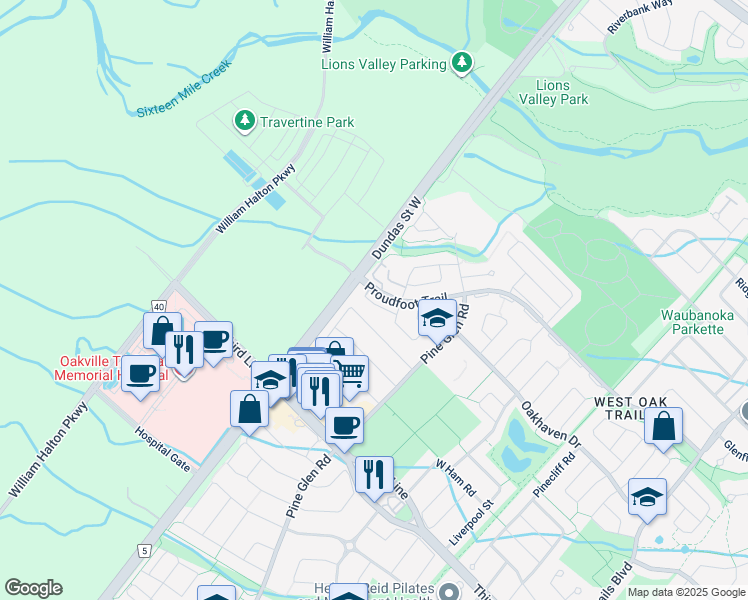Click the cafe marker over Oakville Memorial Hospital label
The height and width of the screenshot is (600, 748).
[x=140, y=376]
